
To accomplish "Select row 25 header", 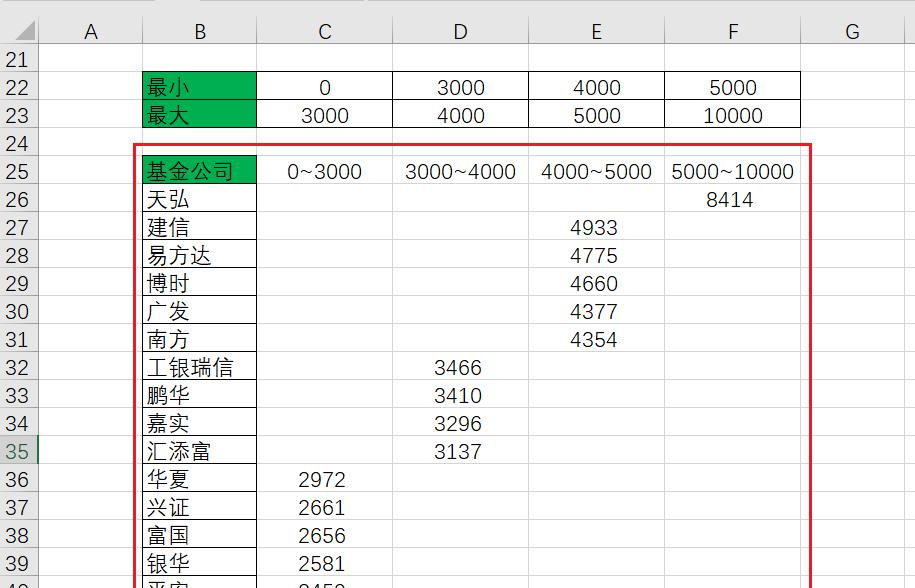I will pos(19,170).
